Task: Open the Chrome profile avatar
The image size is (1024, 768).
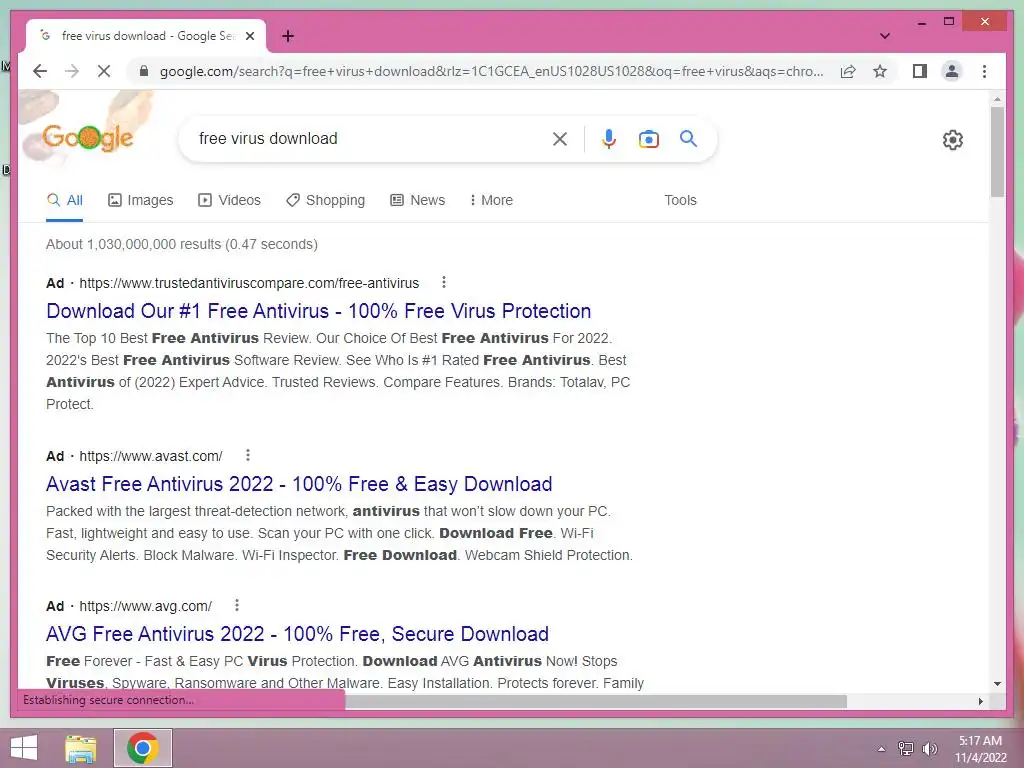Action: (x=952, y=71)
